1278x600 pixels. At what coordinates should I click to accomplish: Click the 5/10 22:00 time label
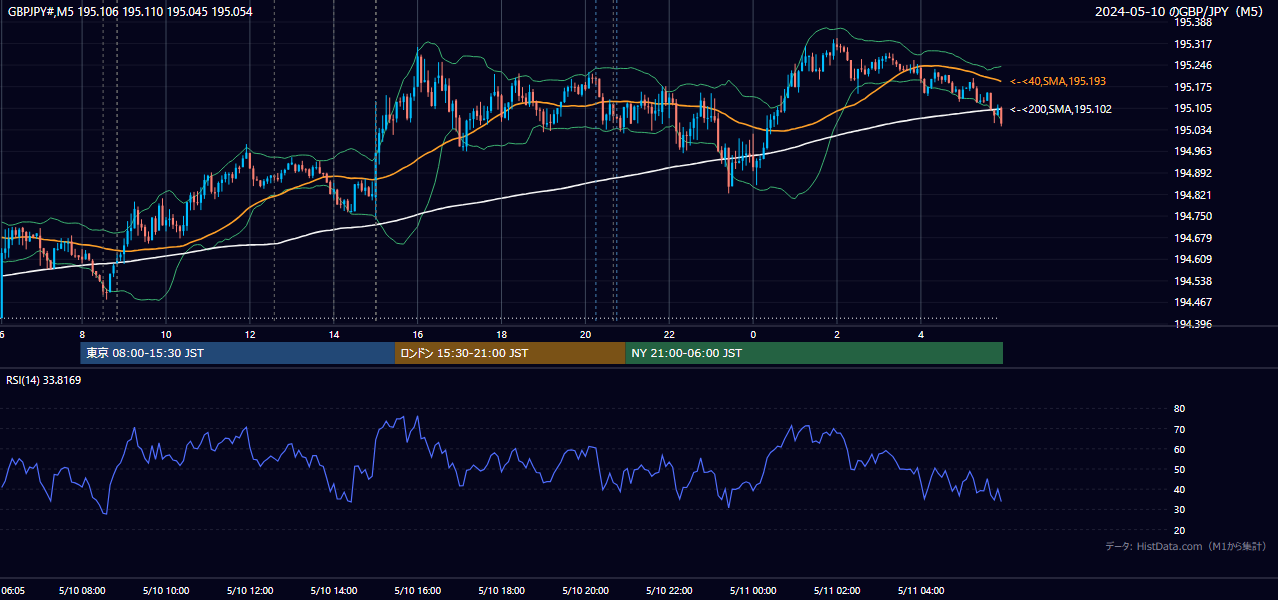click(670, 591)
